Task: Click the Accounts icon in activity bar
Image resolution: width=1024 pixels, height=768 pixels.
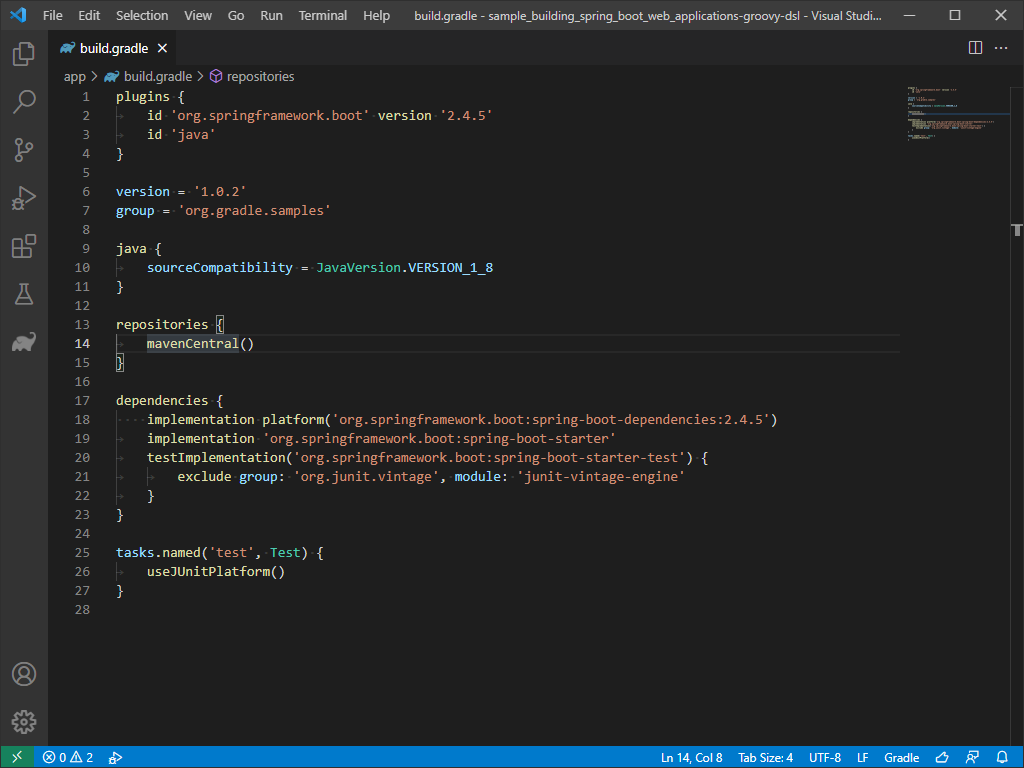Action: point(24,674)
